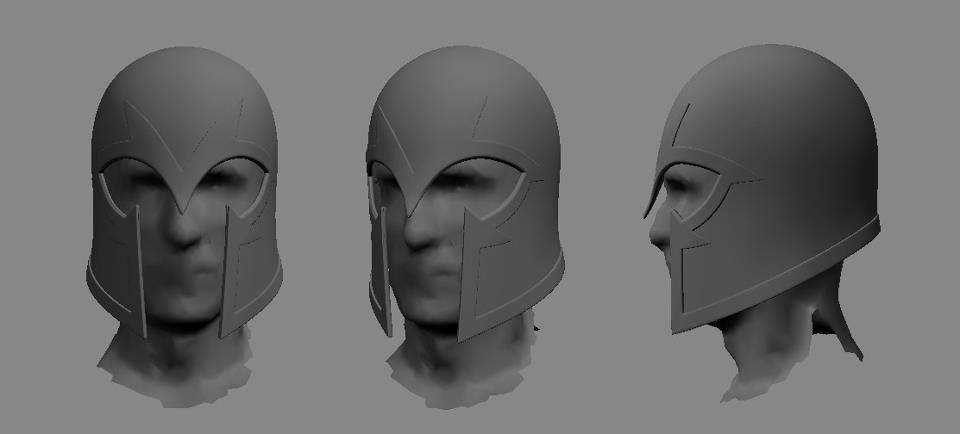This screenshot has height=434, width=960.
Task: Select the three-quarter view helmet model
Action: 465,193
